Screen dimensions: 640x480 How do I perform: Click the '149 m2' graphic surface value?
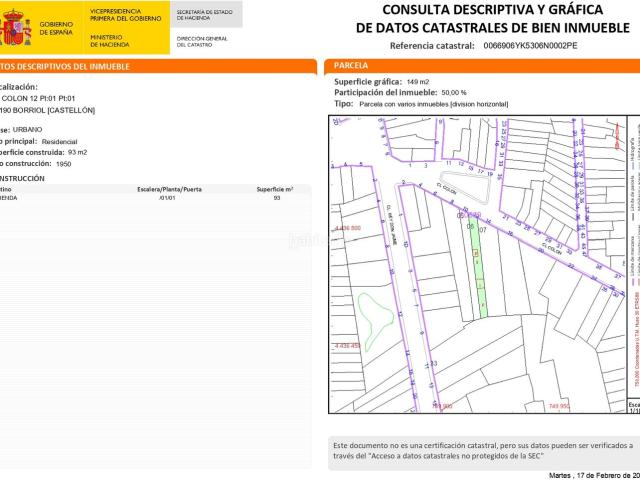pos(418,82)
